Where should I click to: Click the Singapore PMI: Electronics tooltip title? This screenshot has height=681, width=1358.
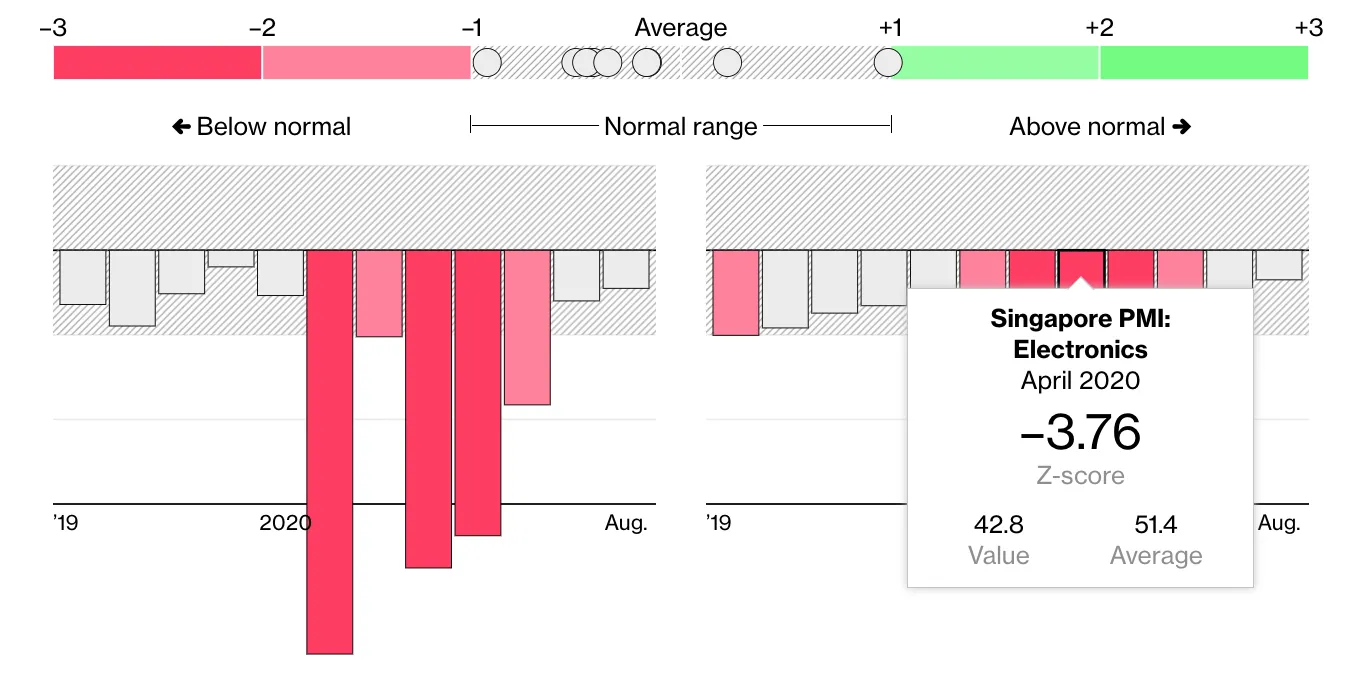tap(1080, 334)
